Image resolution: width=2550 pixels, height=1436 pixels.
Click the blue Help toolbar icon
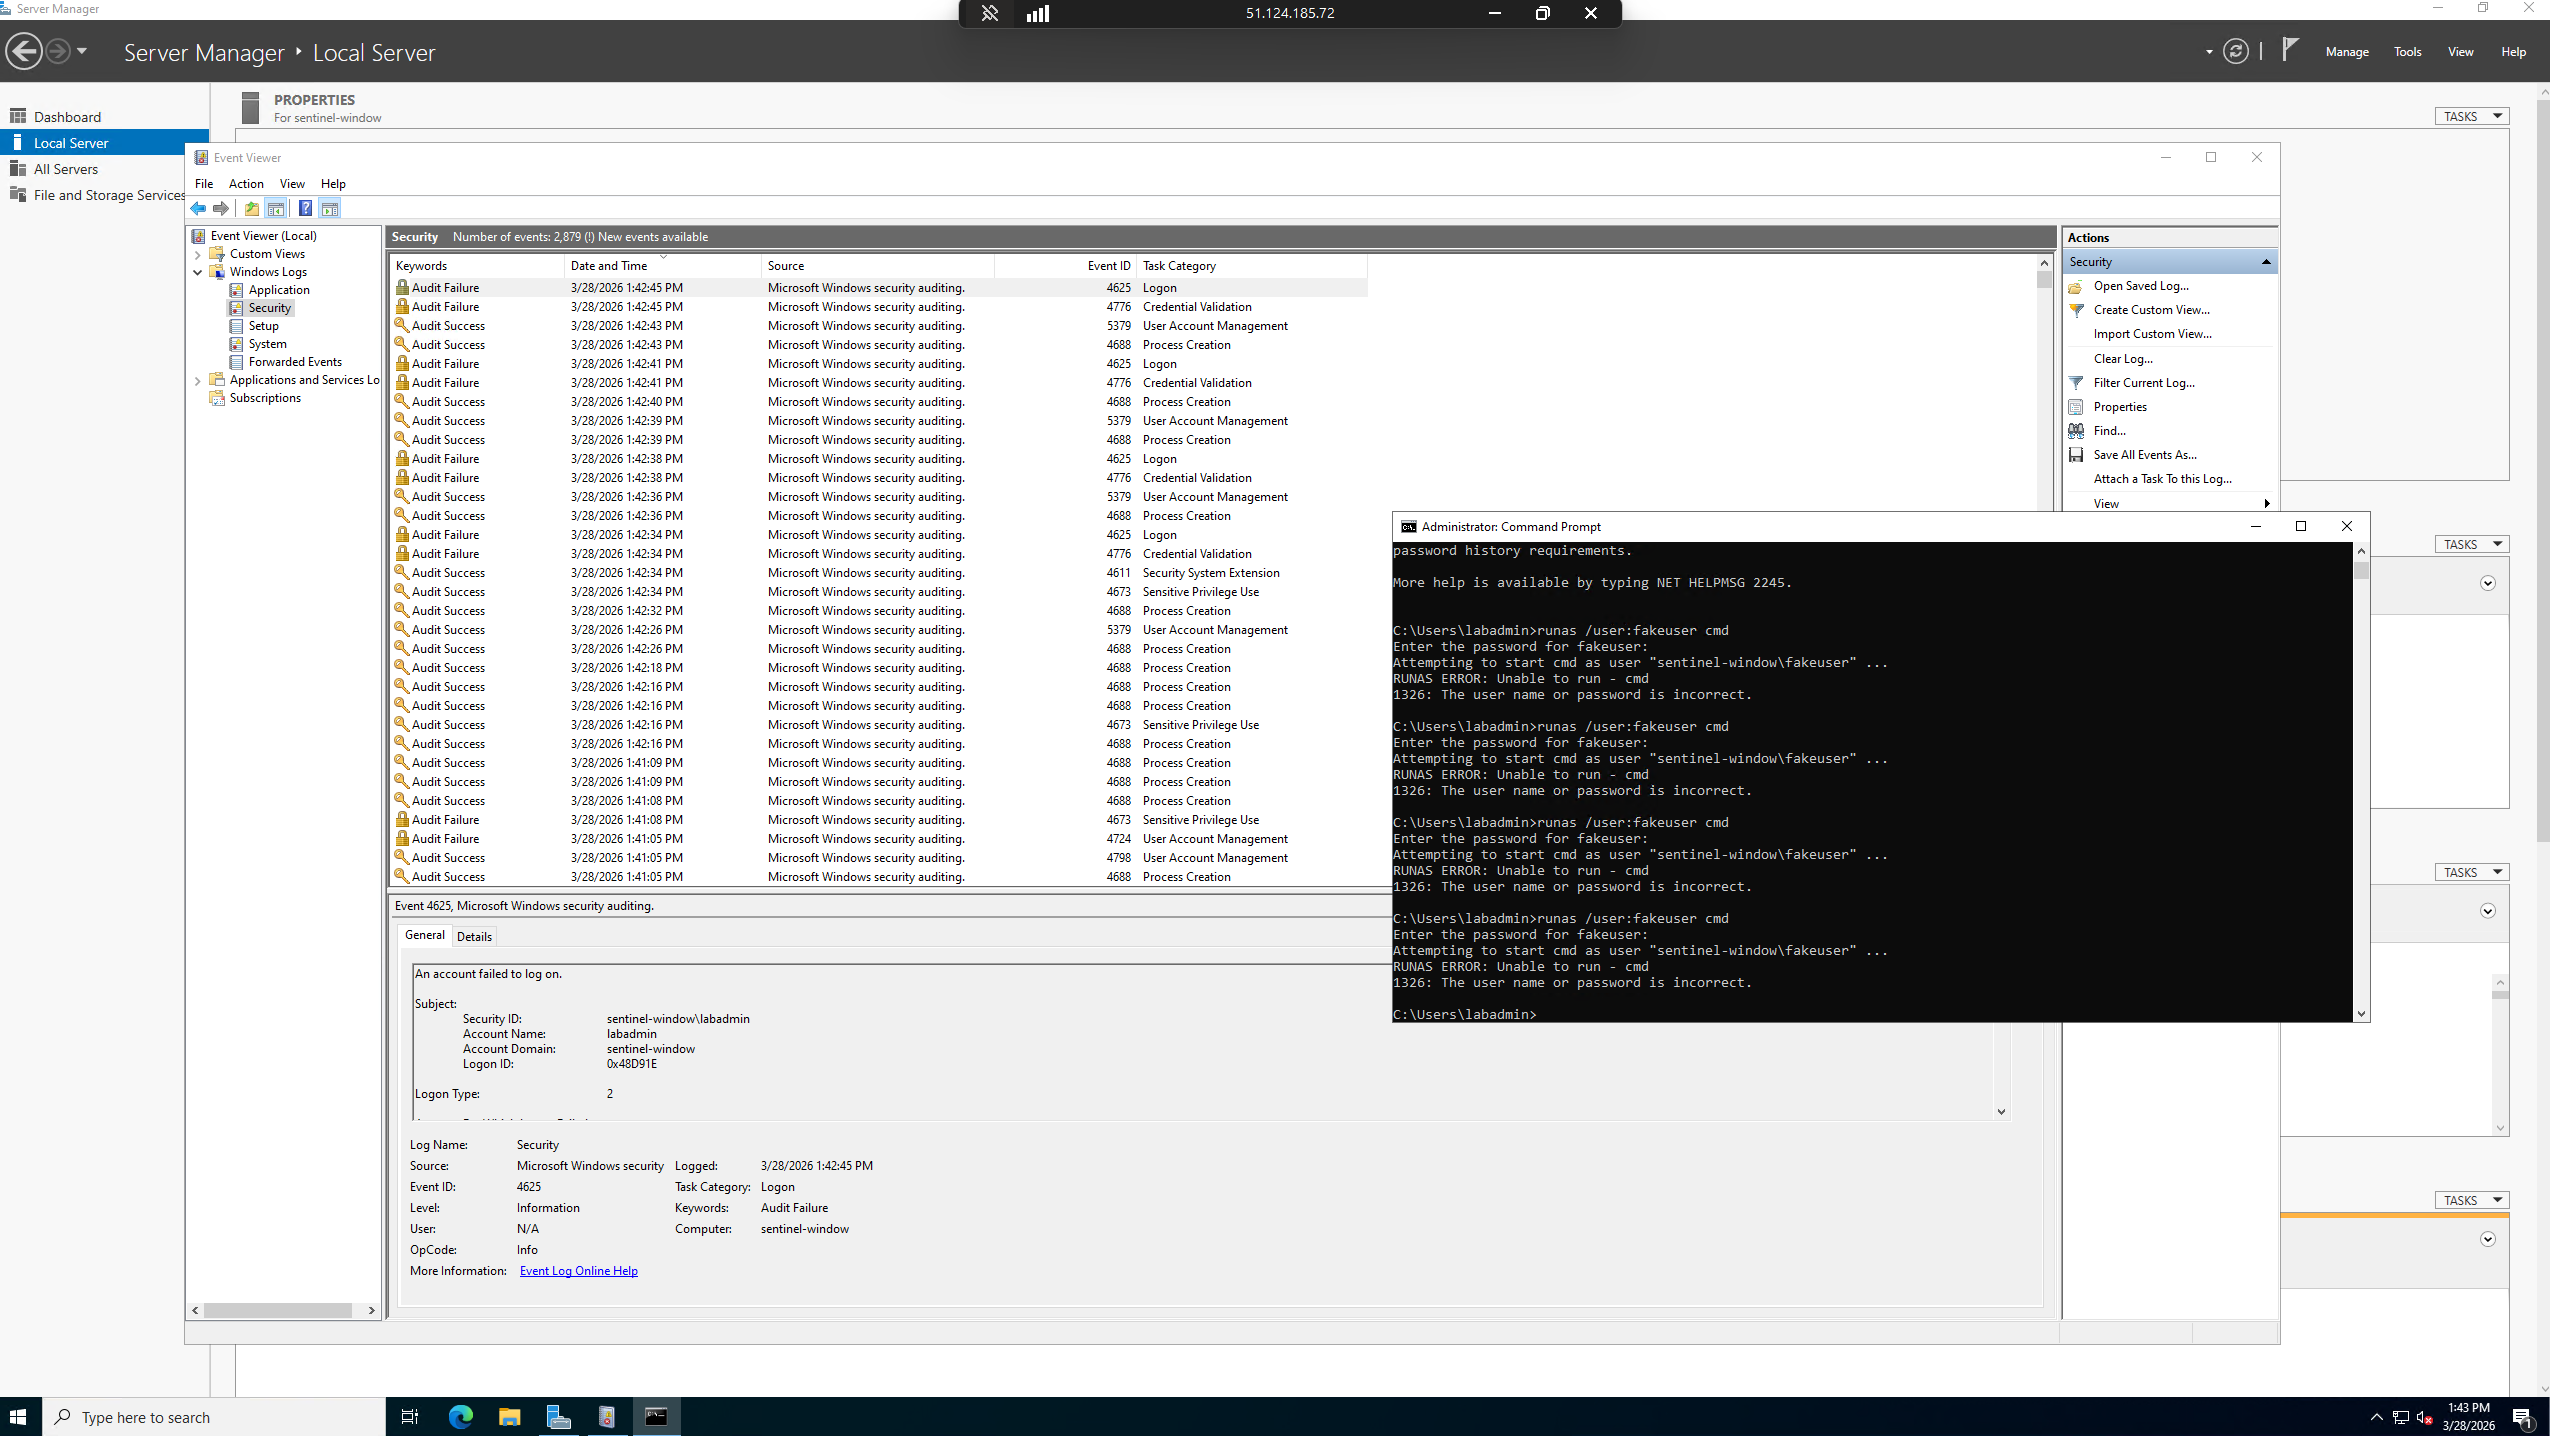pyautogui.click(x=305, y=208)
